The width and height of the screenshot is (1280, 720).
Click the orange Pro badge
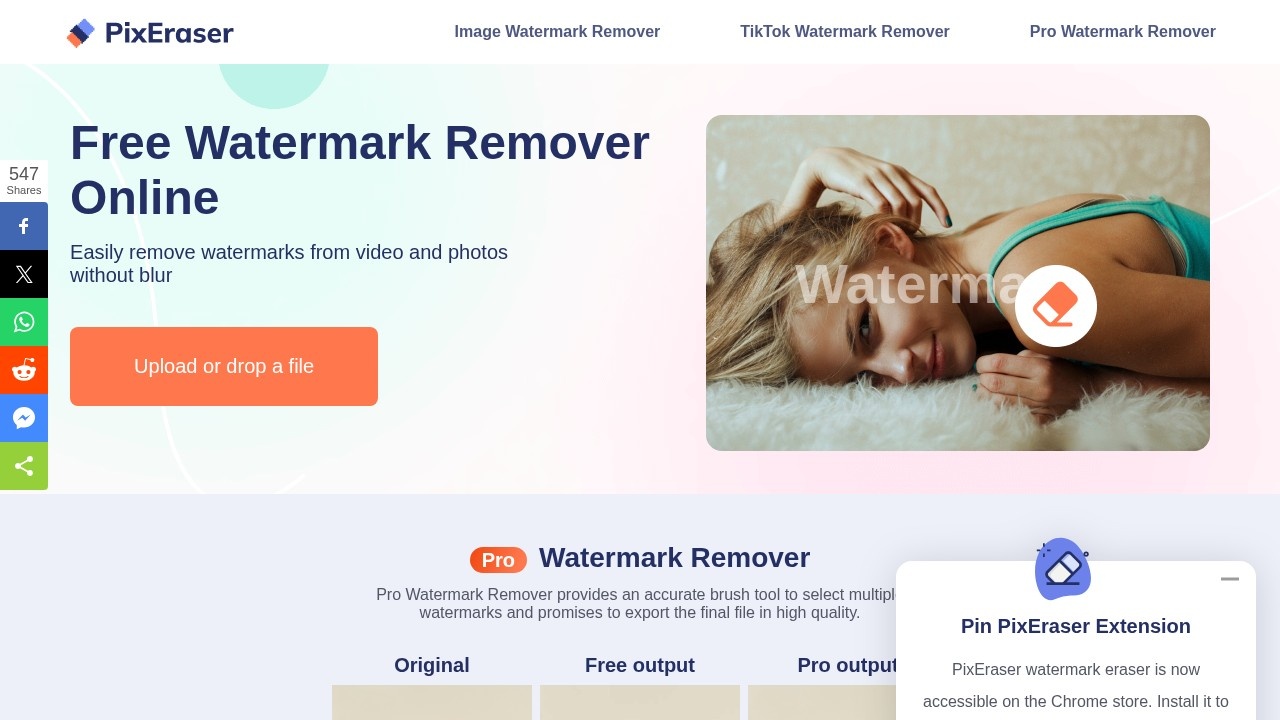498,560
